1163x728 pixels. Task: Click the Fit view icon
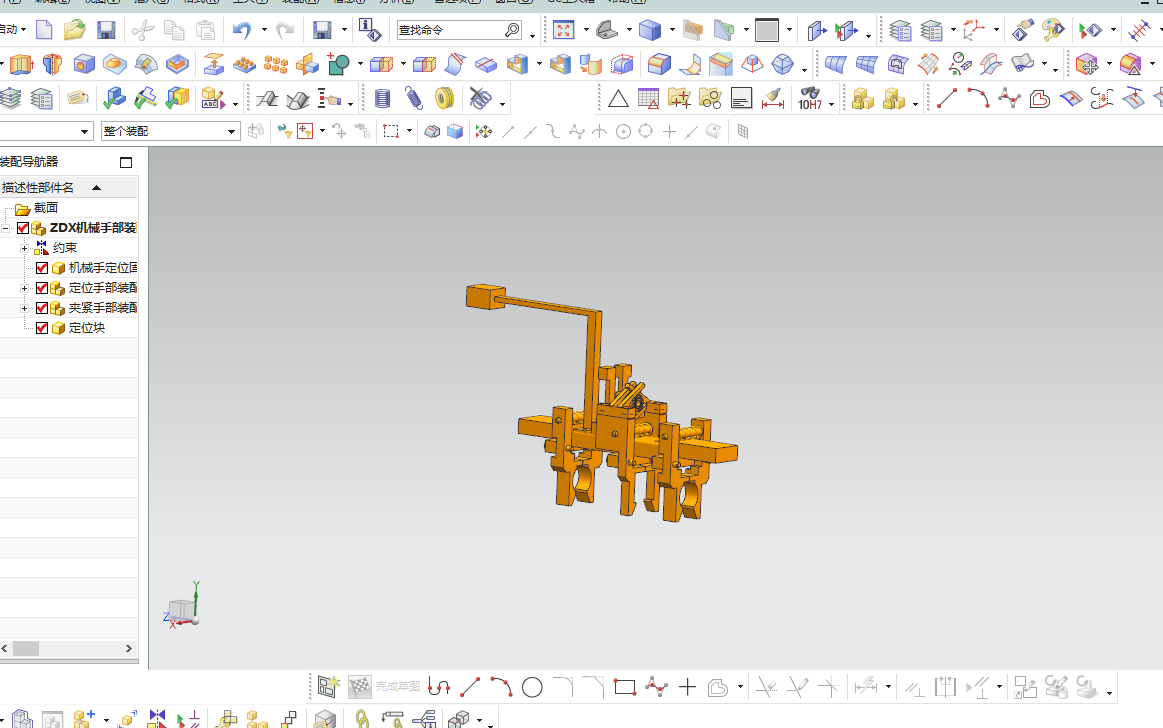(x=564, y=31)
